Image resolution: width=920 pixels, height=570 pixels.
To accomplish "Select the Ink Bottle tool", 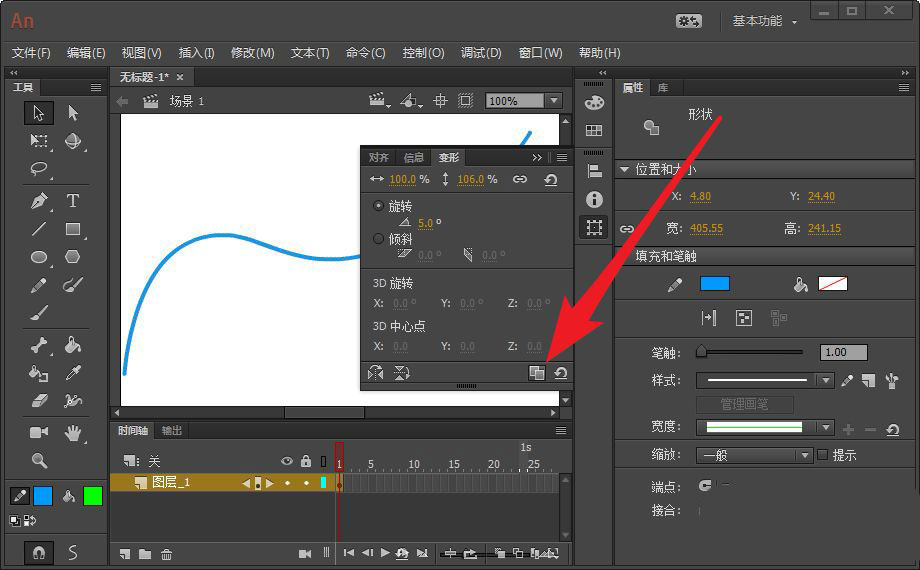I will pos(39,373).
